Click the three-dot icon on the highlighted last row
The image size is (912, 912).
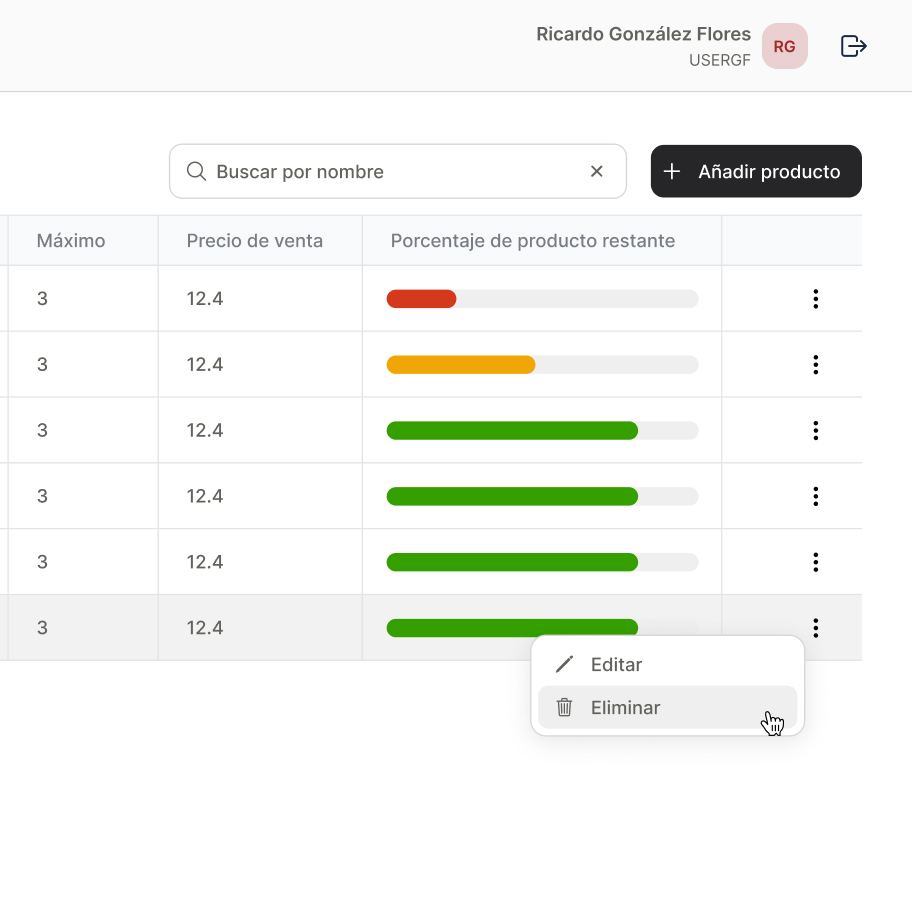point(815,628)
